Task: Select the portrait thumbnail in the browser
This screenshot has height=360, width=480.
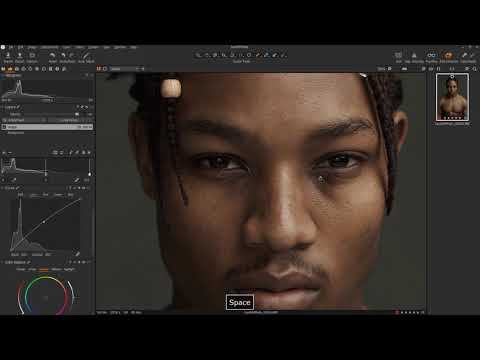Action: click(452, 97)
